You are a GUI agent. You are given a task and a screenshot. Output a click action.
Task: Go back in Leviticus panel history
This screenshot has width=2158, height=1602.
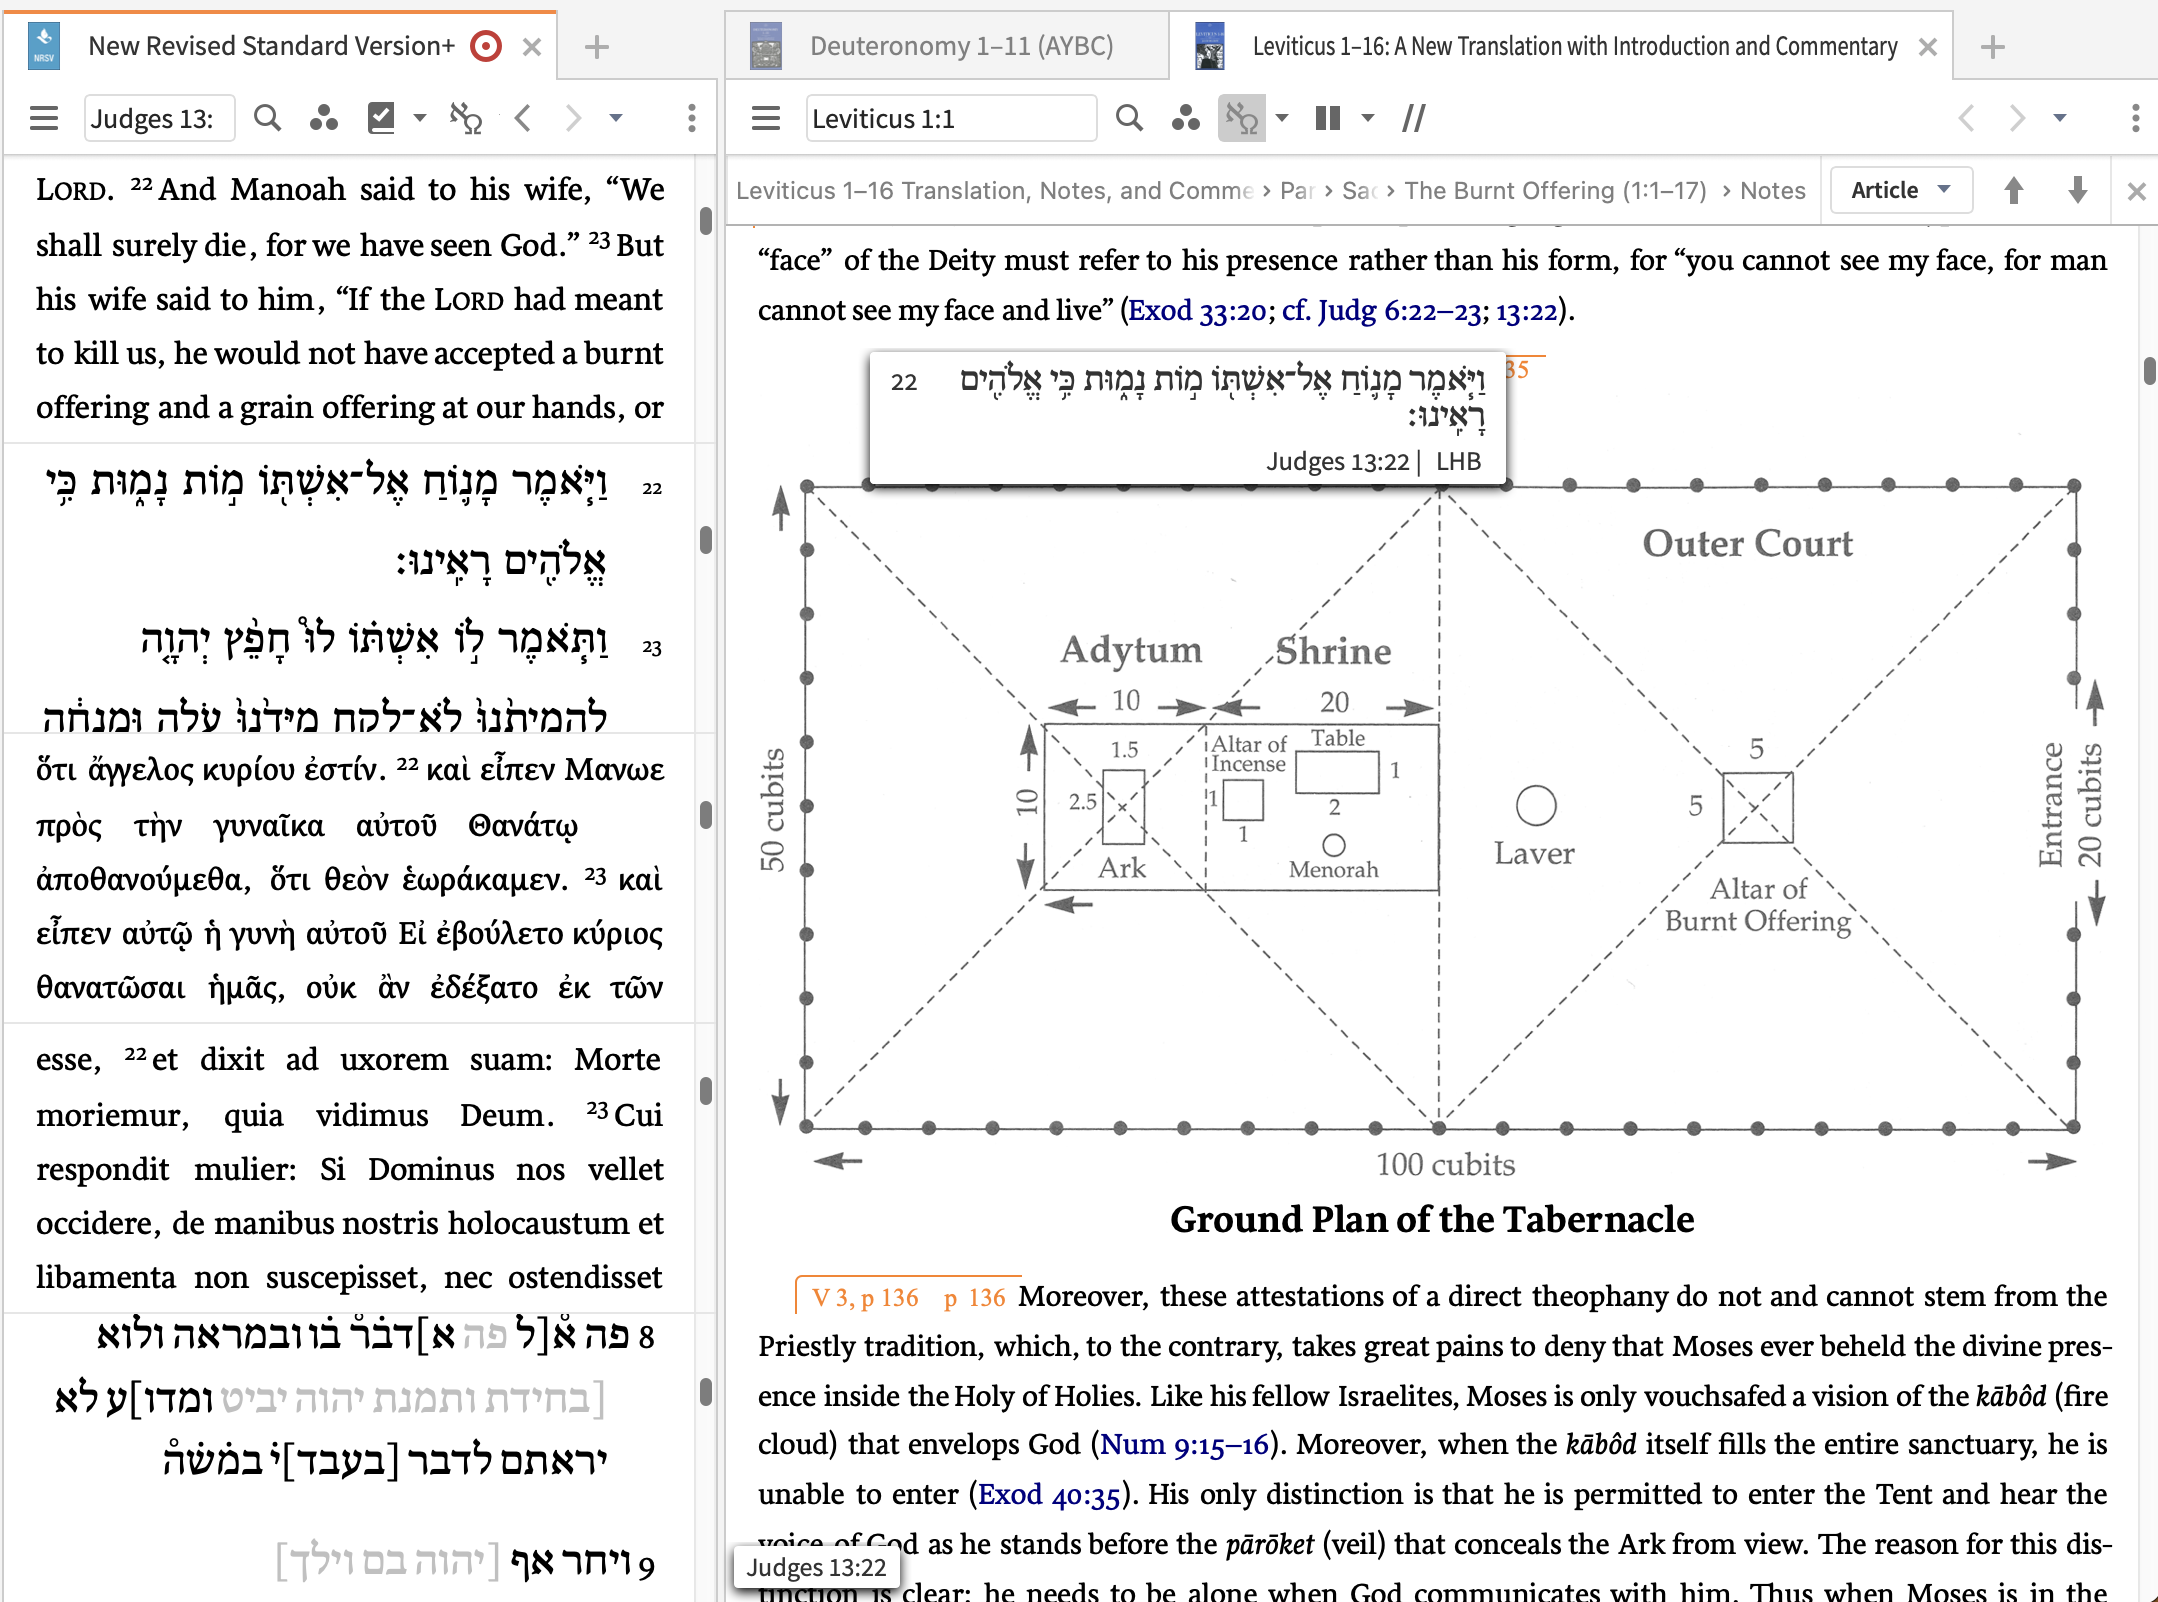click(x=1966, y=118)
